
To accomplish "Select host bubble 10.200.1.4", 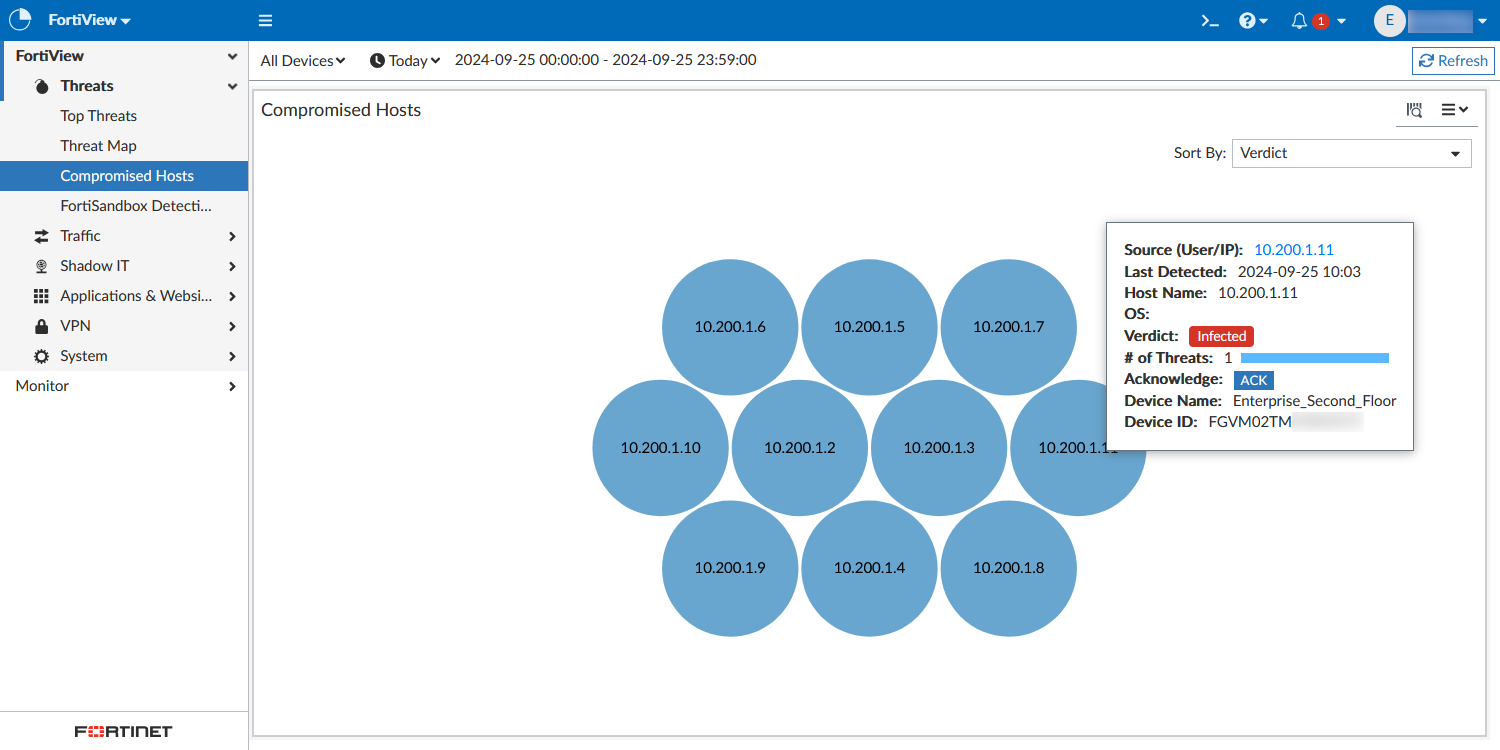I will click(869, 568).
